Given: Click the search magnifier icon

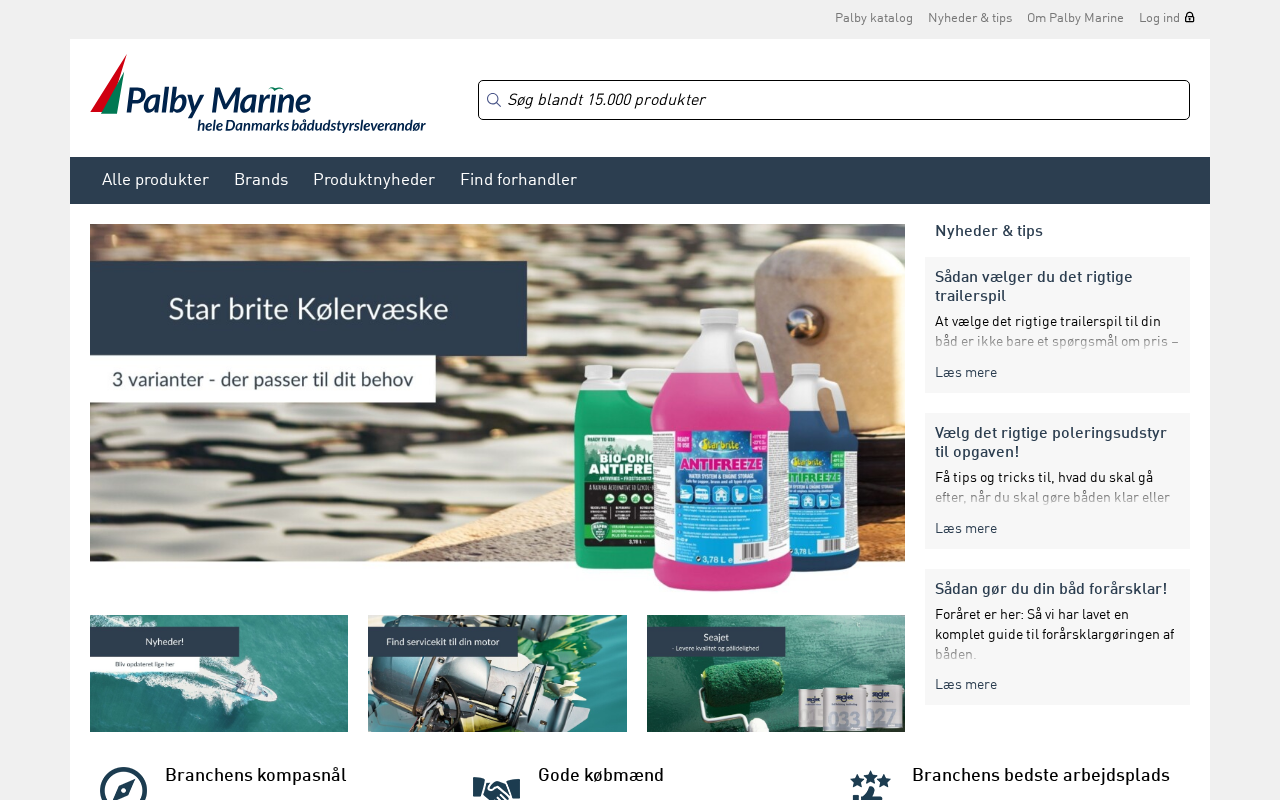Looking at the screenshot, I should point(493,100).
